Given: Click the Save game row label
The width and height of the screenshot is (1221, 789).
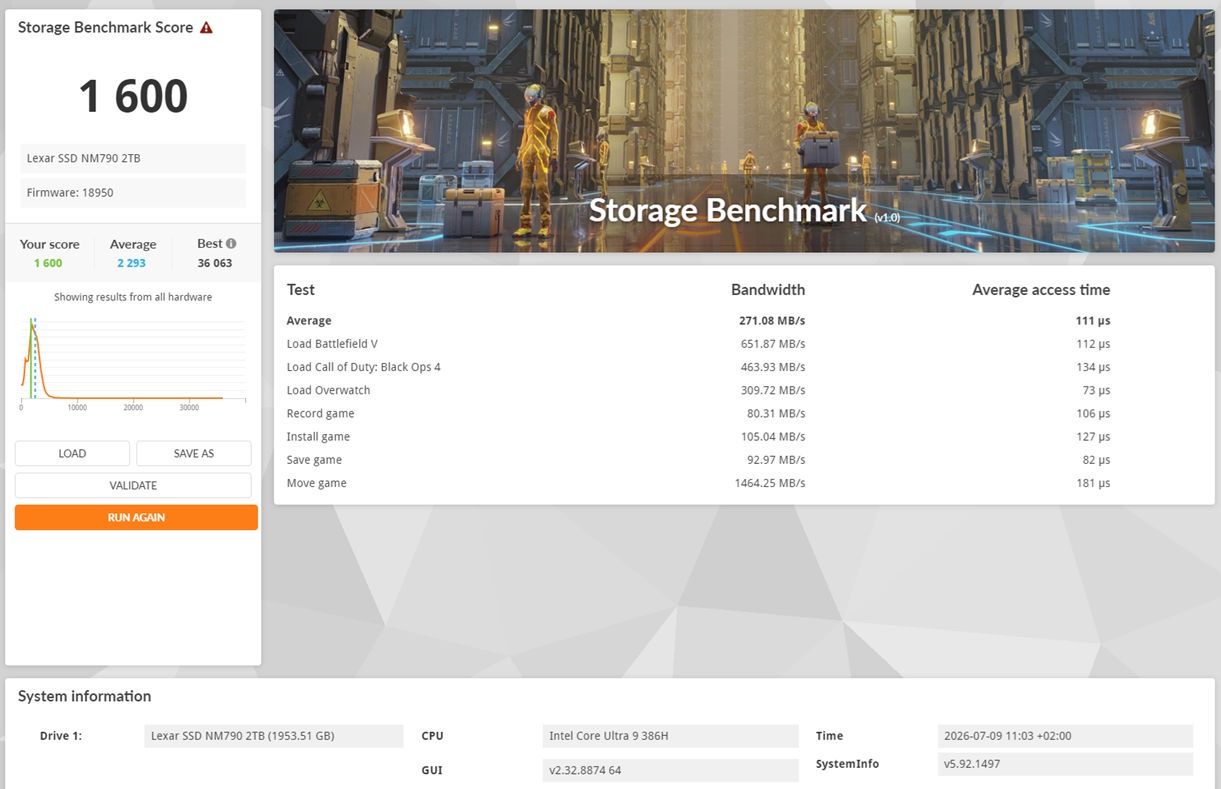Looking at the screenshot, I should click(x=314, y=460).
